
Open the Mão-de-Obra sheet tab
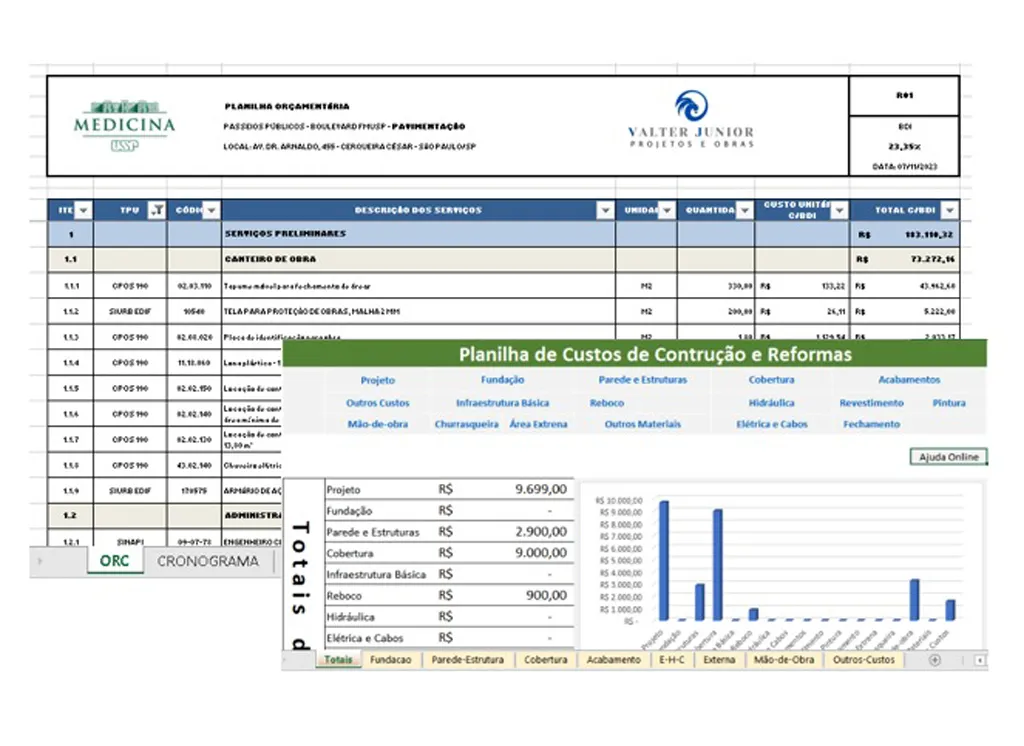tap(784, 660)
